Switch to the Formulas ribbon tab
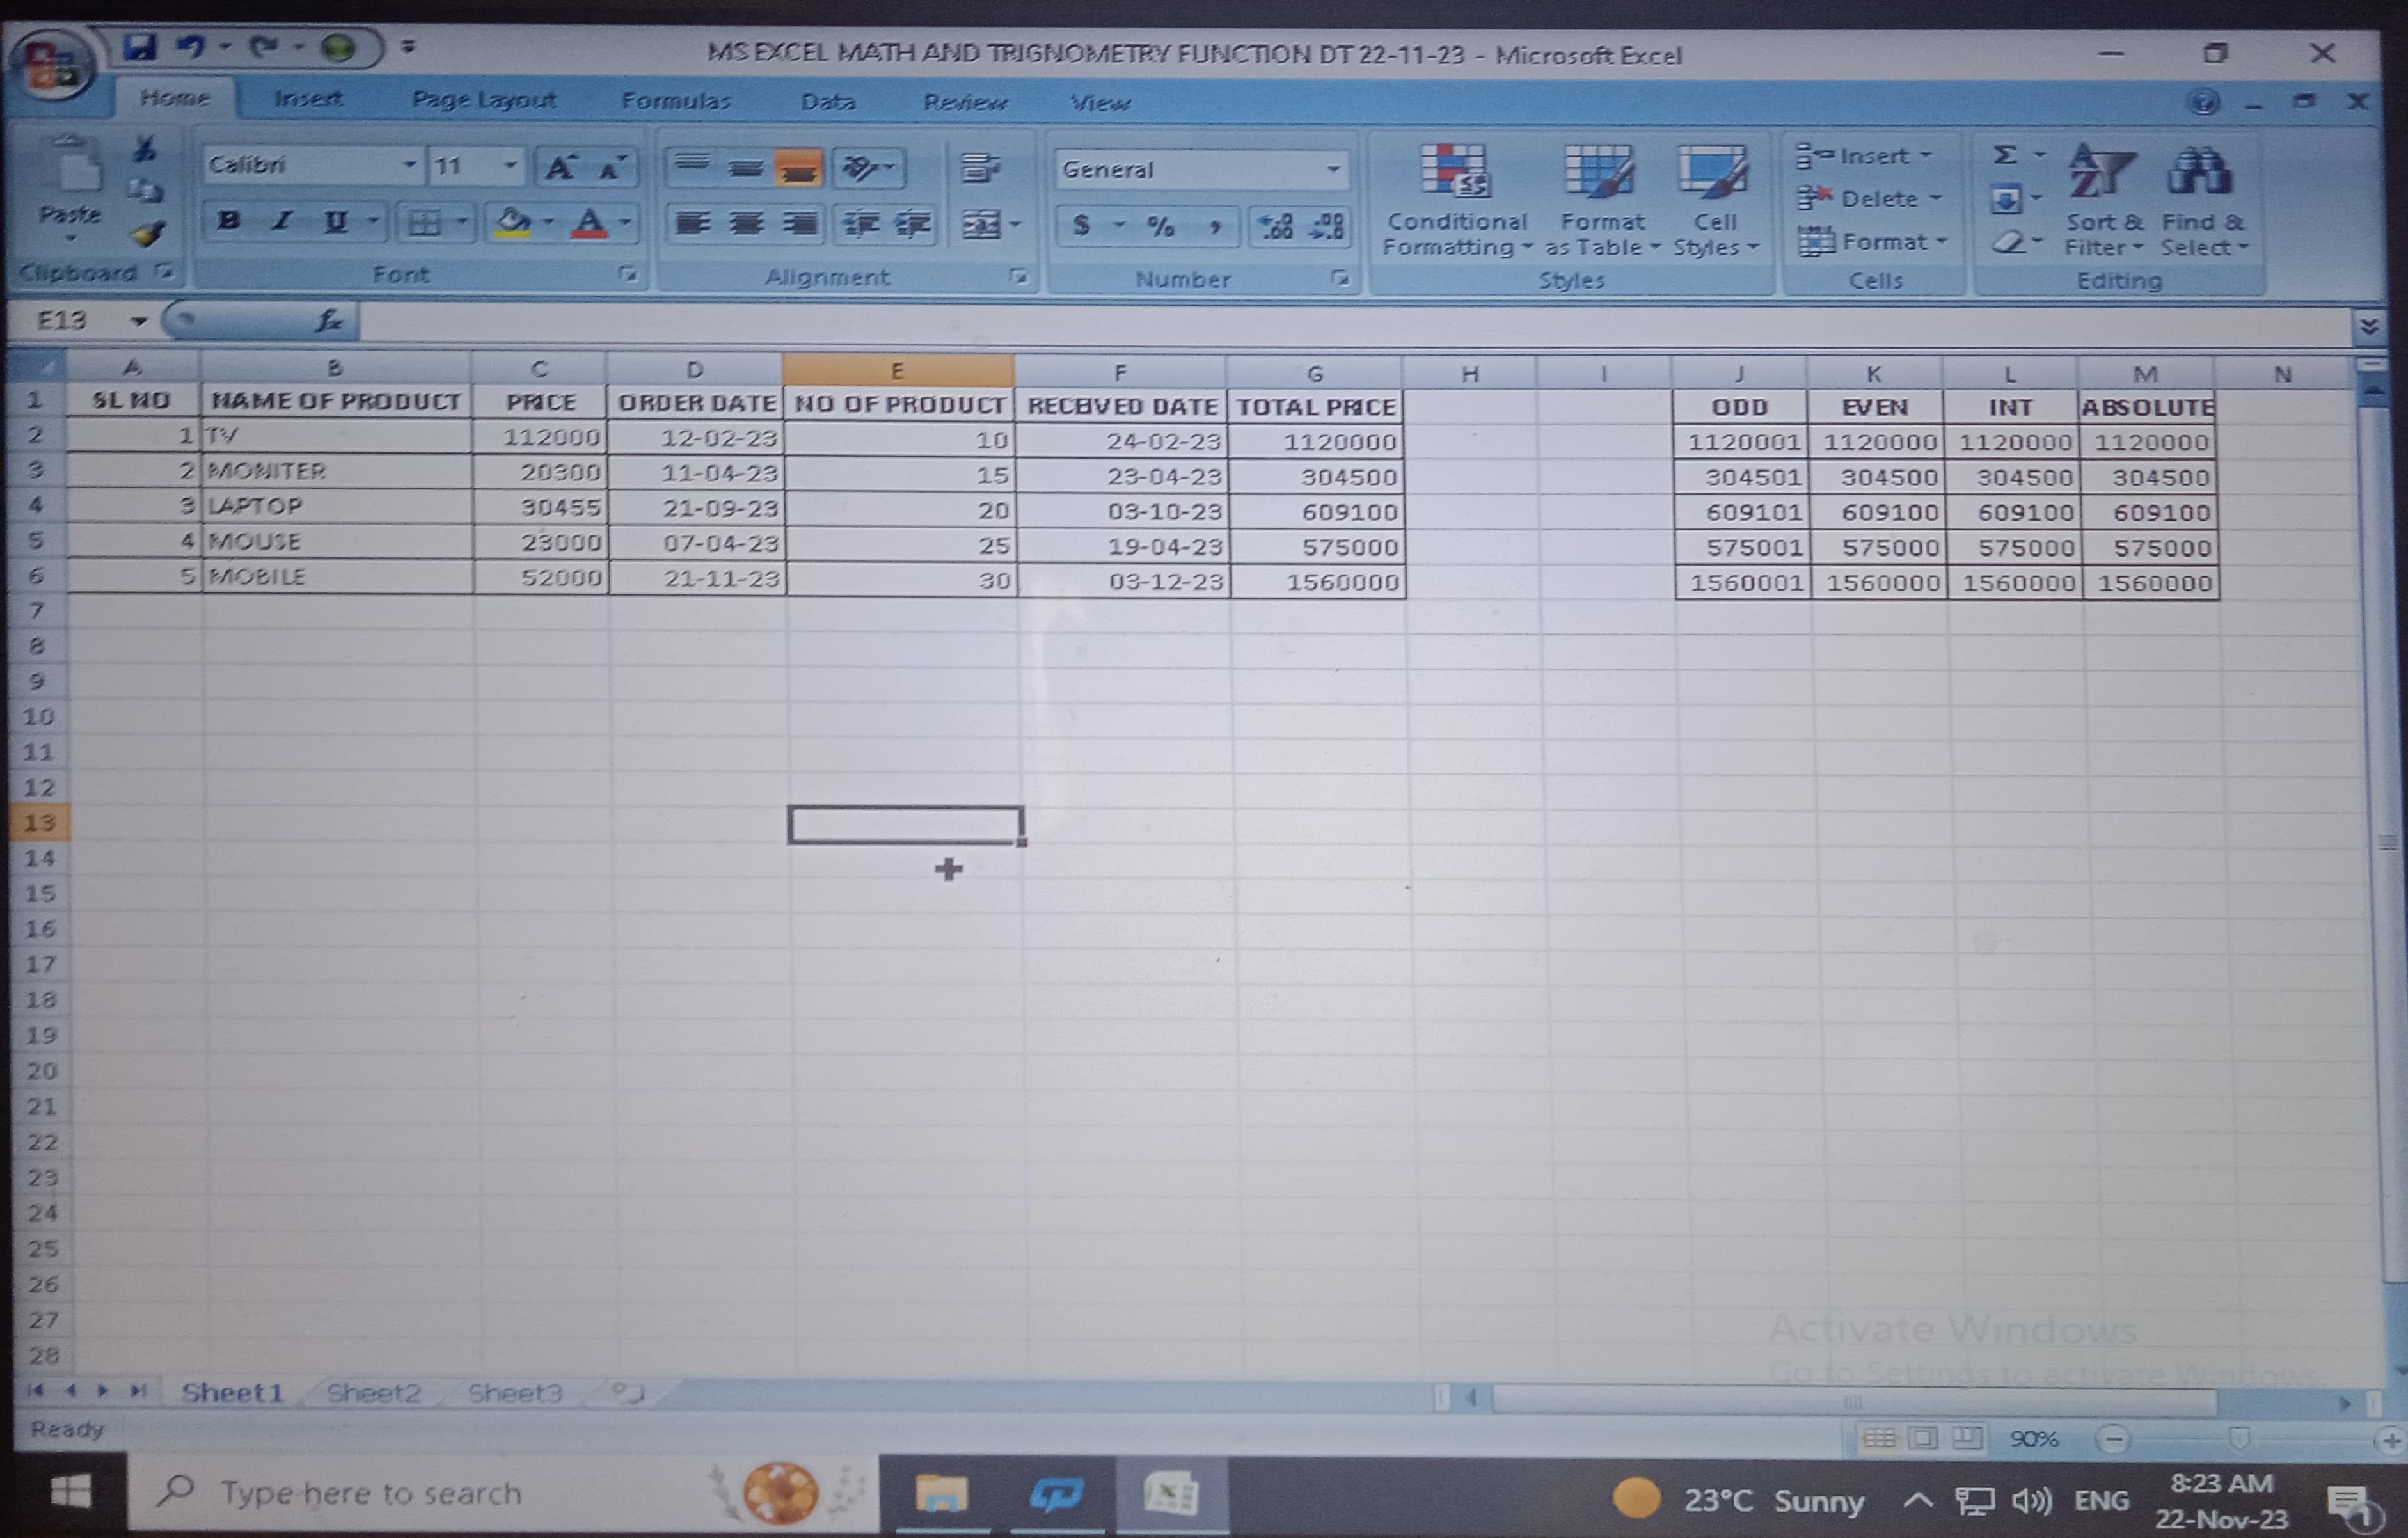Viewport: 2408px width, 1538px height. pos(676,101)
